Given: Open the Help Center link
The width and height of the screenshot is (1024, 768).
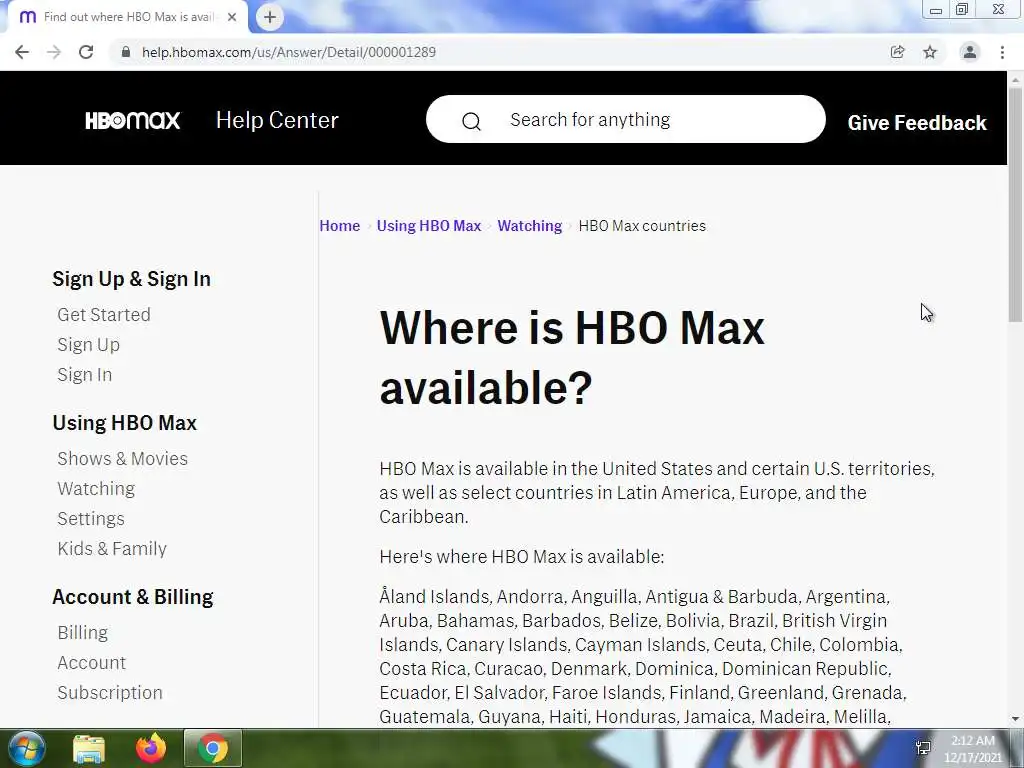Looking at the screenshot, I should click(x=277, y=120).
